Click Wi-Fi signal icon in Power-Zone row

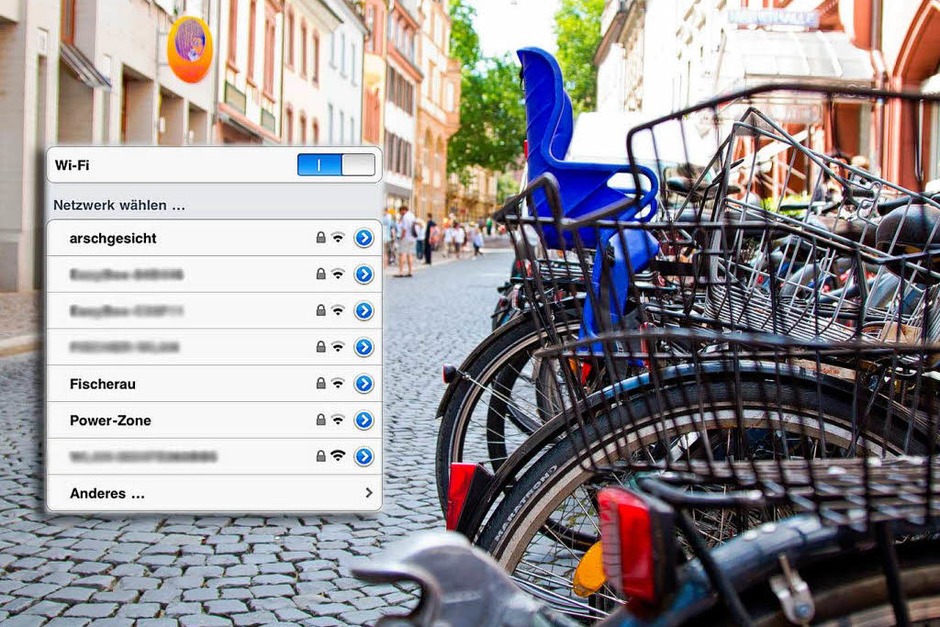click(x=338, y=420)
